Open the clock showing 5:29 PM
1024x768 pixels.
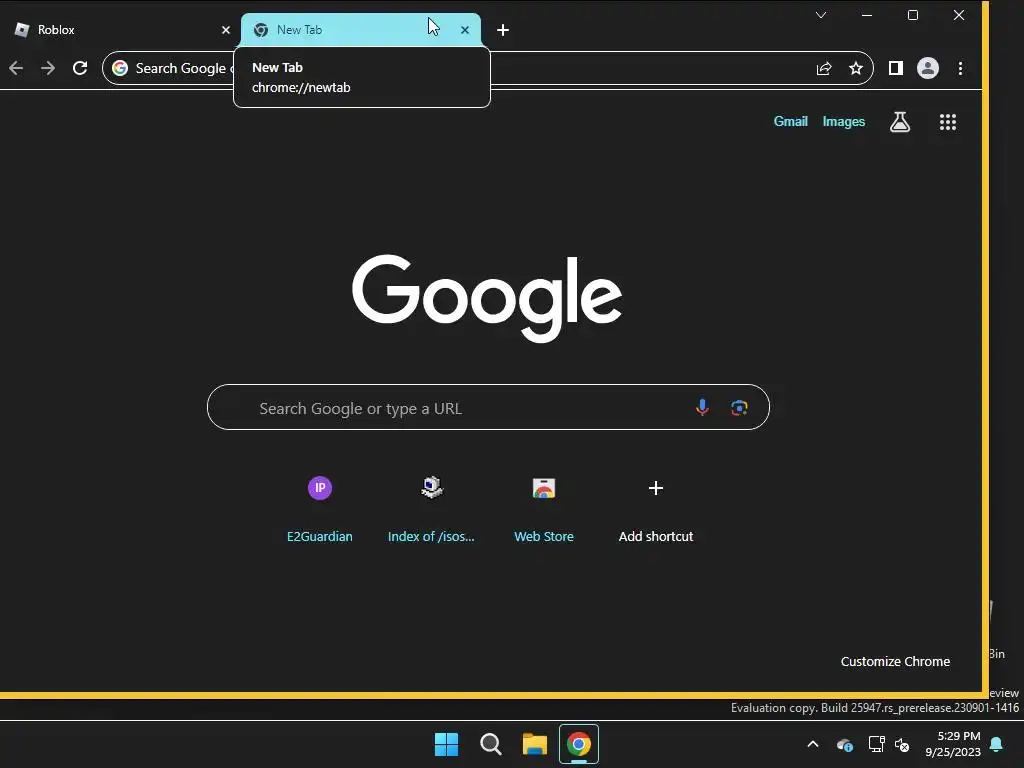point(953,744)
